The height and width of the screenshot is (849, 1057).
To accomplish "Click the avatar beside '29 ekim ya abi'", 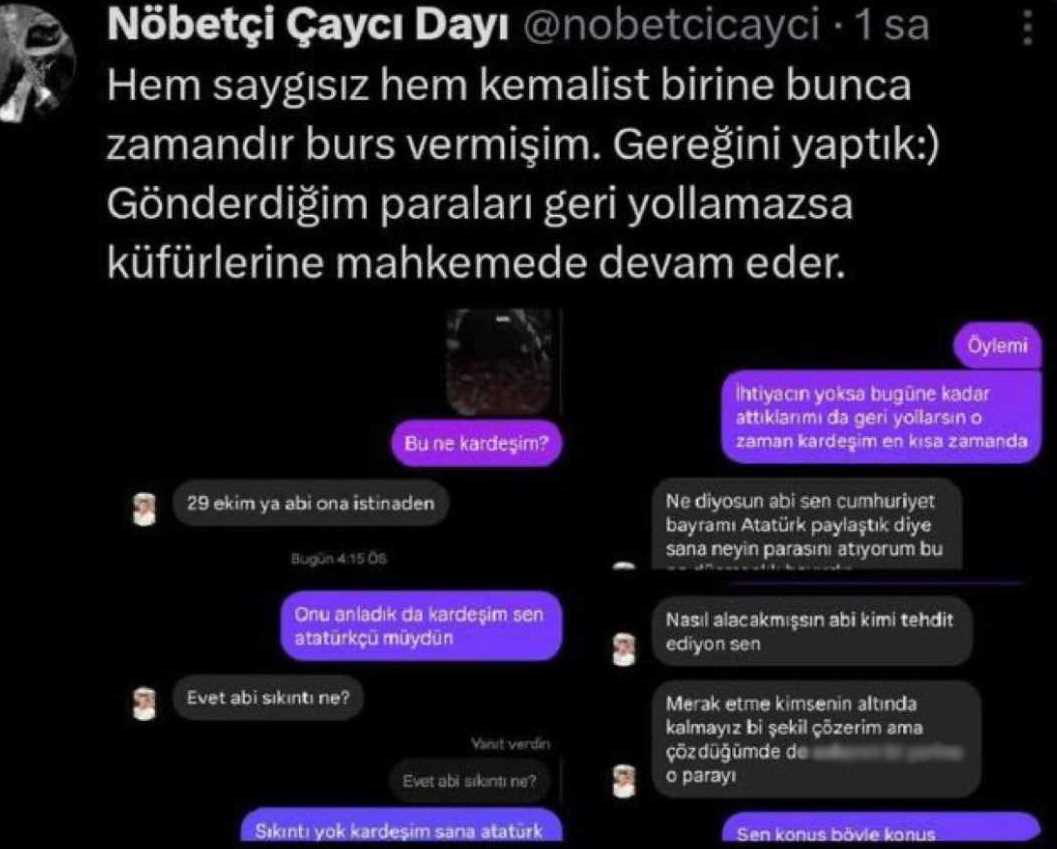I will [144, 509].
